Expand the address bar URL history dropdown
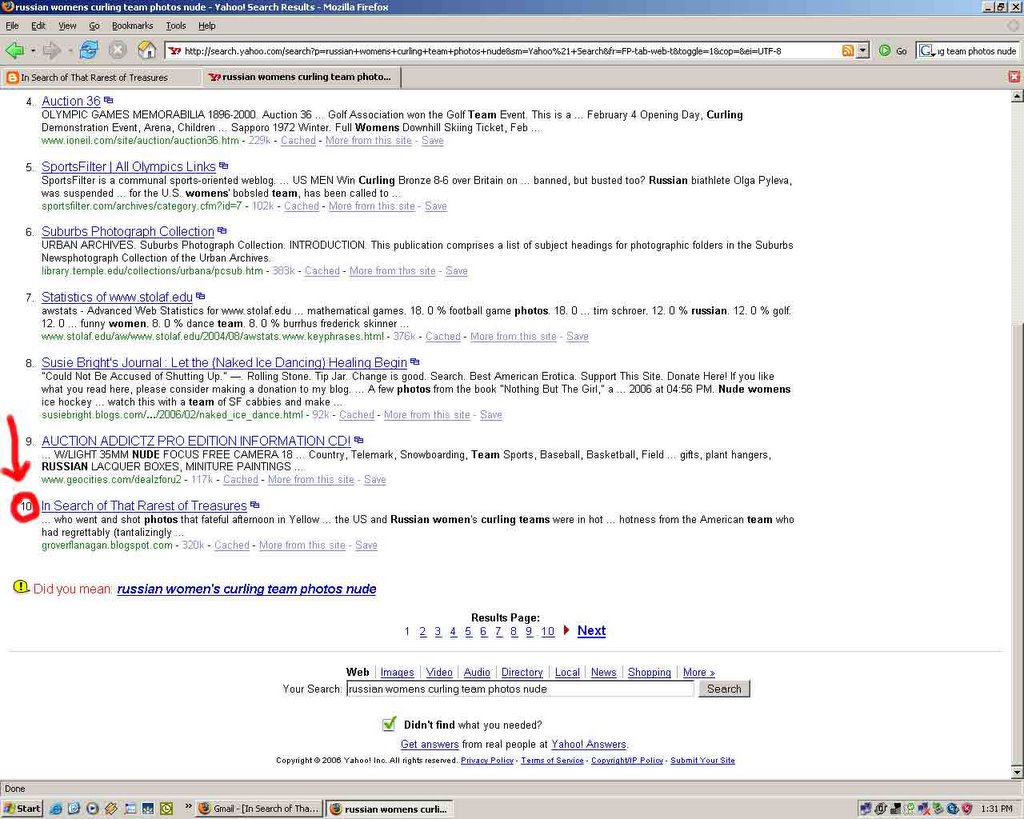 click(x=863, y=50)
